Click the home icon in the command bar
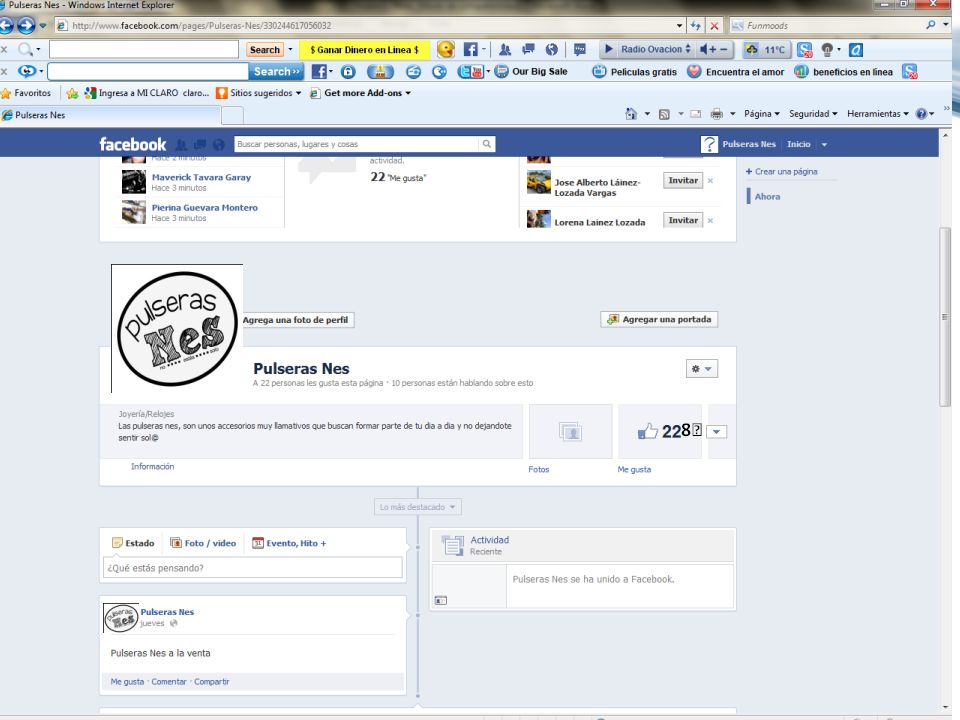The width and height of the screenshot is (960, 720). tap(631, 114)
